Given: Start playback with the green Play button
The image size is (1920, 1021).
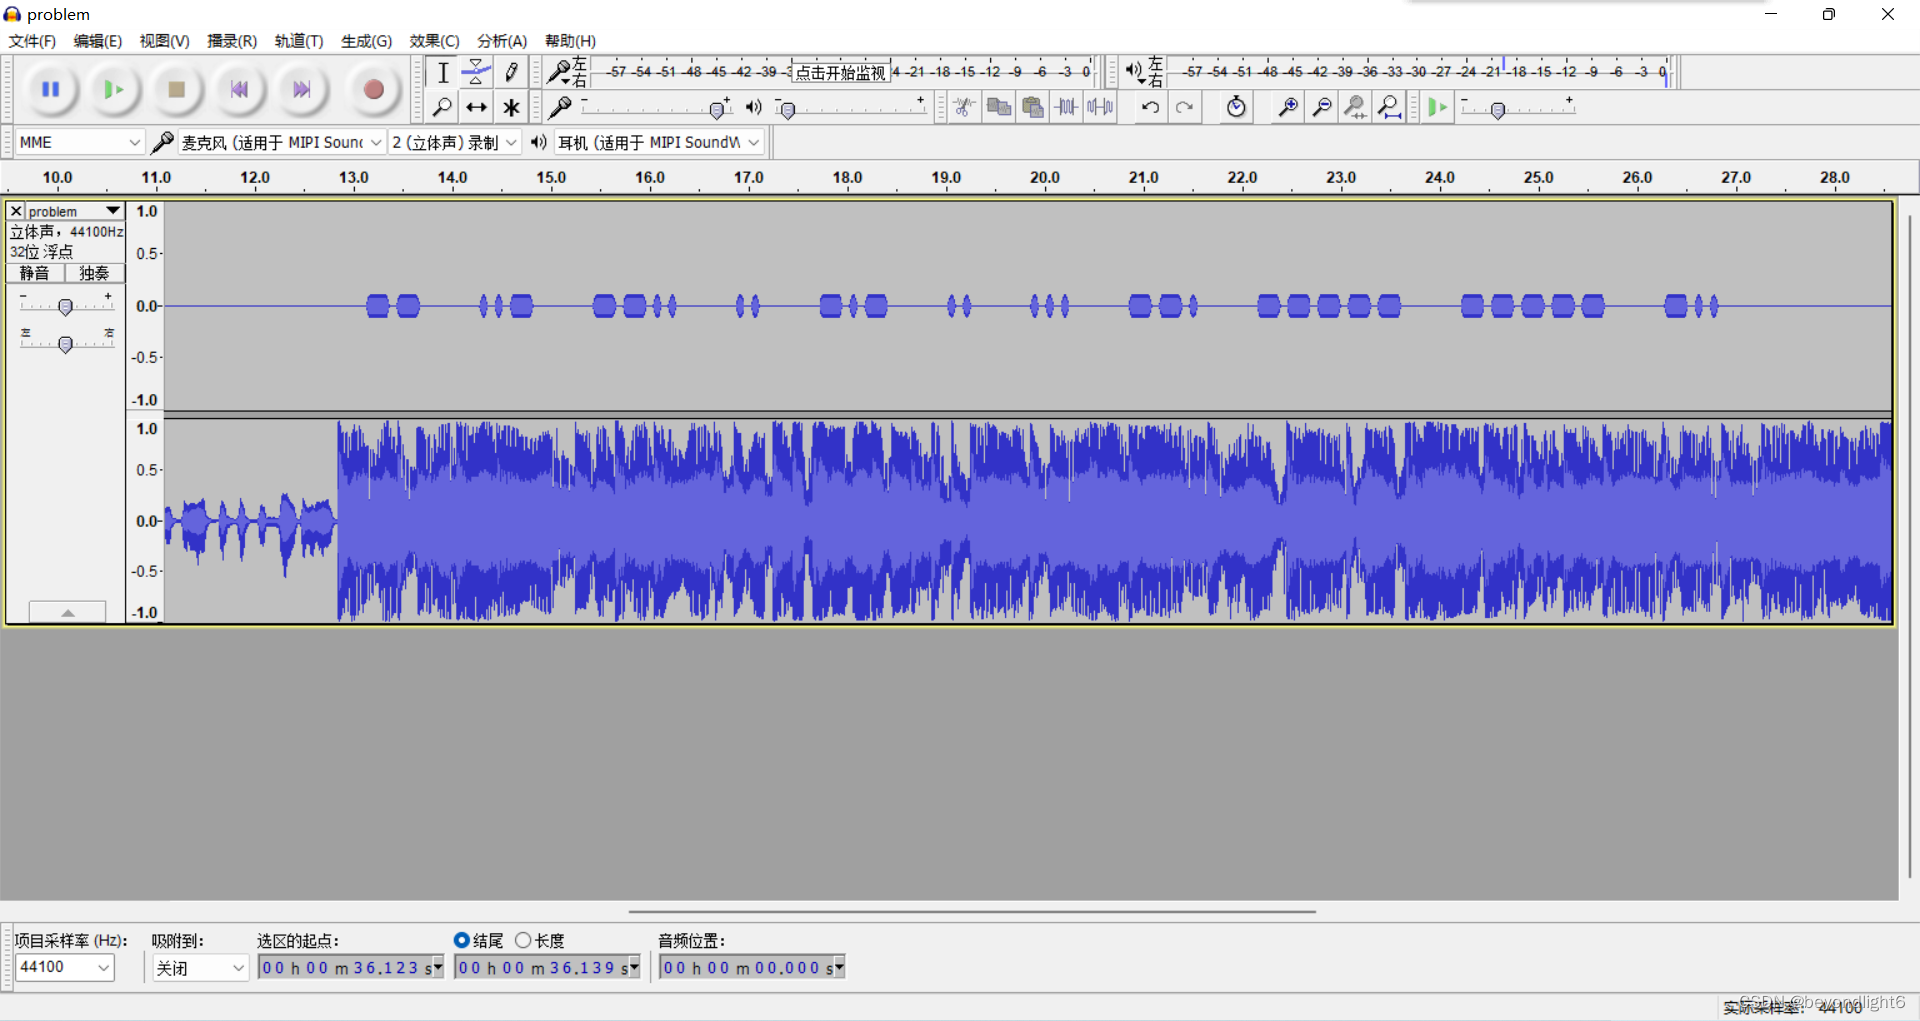Looking at the screenshot, I should pyautogui.click(x=113, y=89).
